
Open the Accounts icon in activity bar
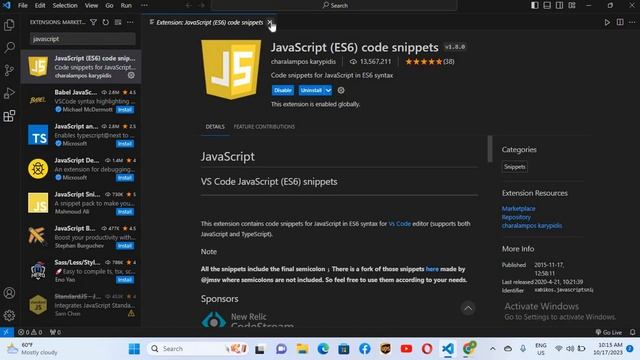9,293
